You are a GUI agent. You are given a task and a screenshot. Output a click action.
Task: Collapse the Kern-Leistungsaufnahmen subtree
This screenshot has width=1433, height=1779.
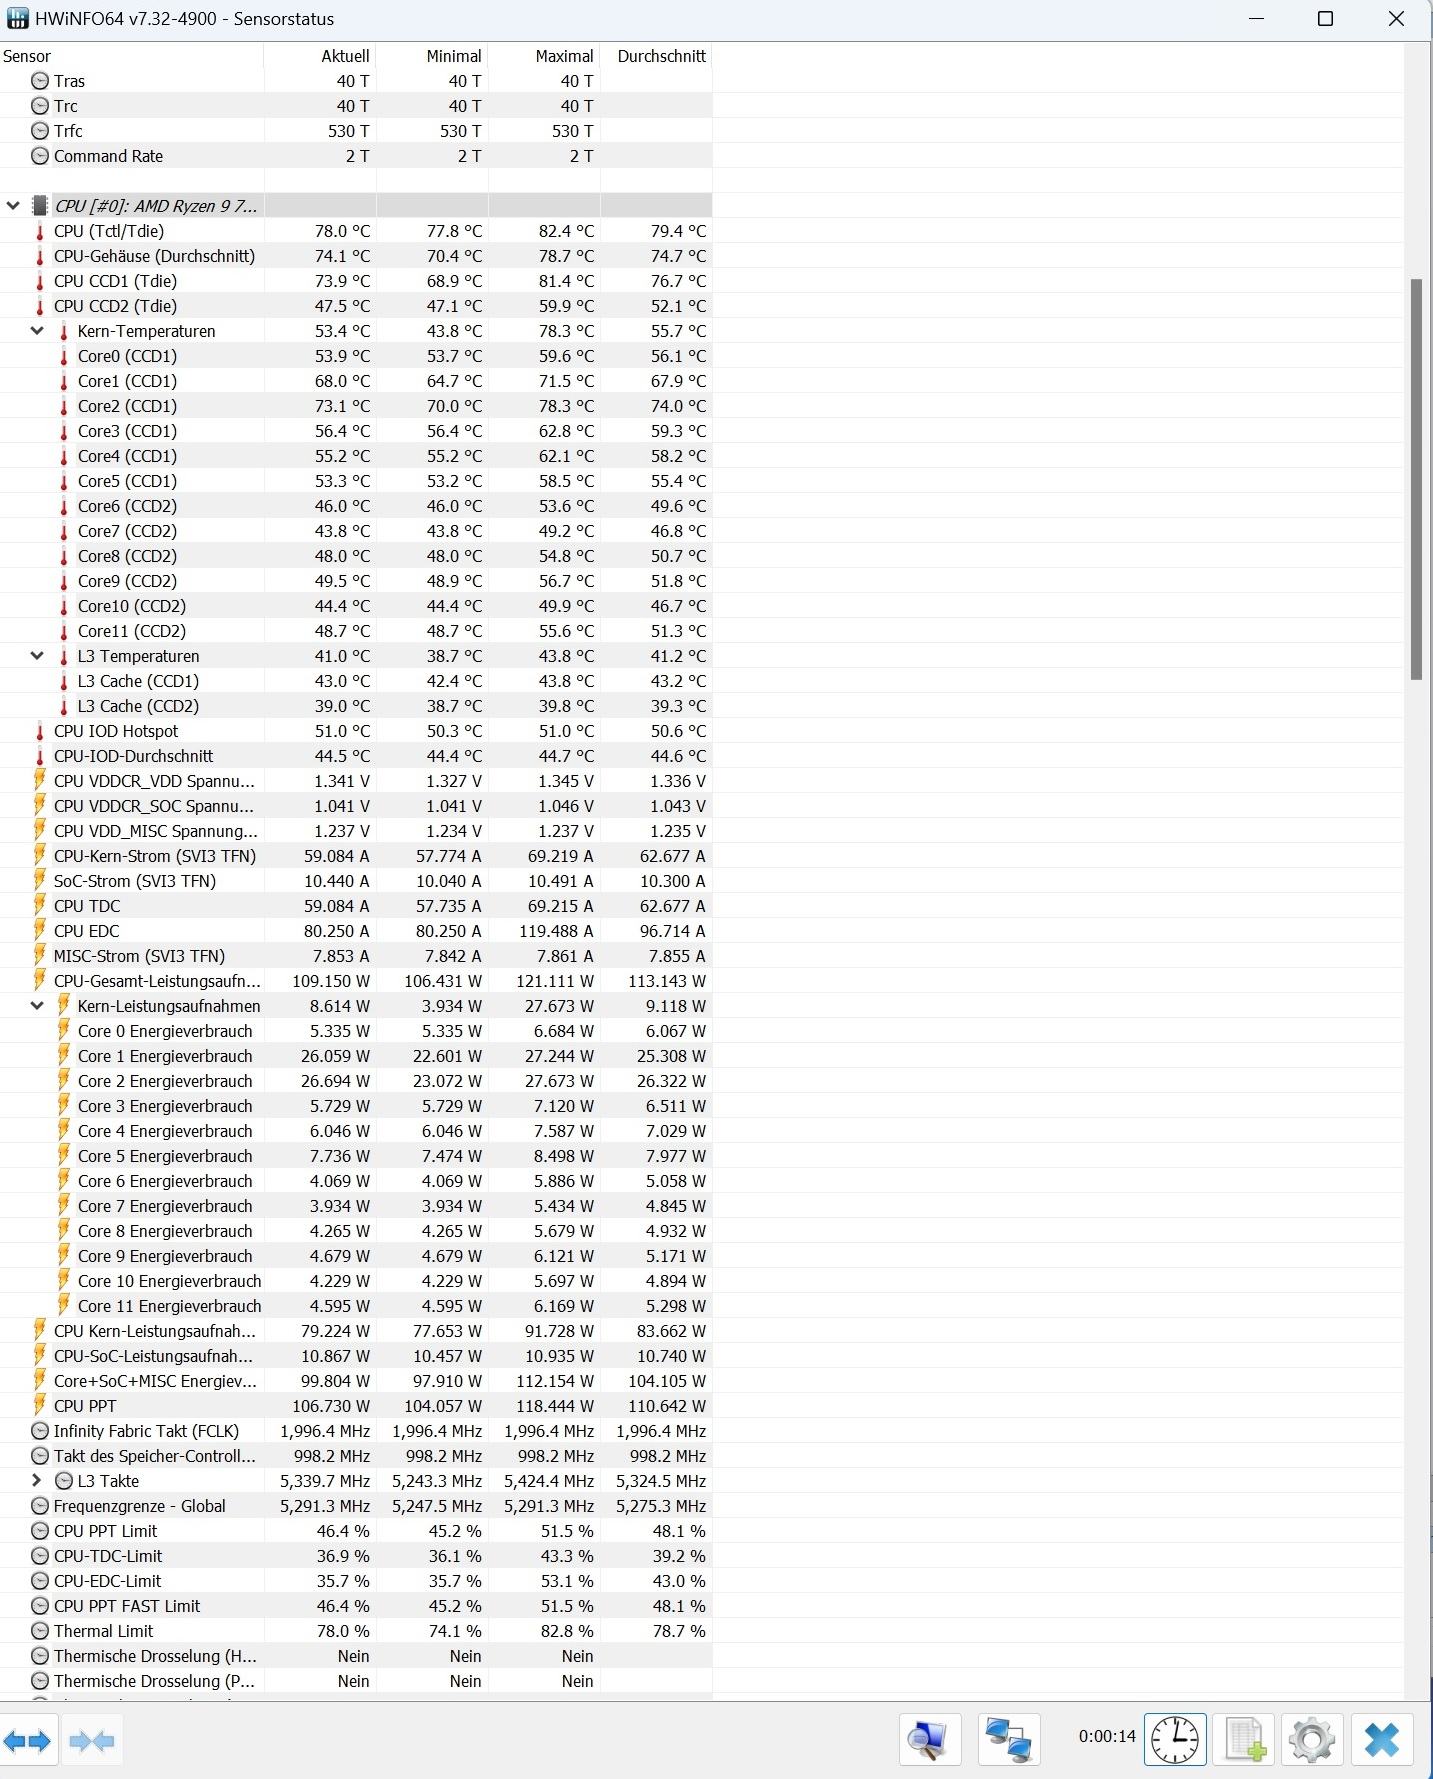click(37, 1006)
